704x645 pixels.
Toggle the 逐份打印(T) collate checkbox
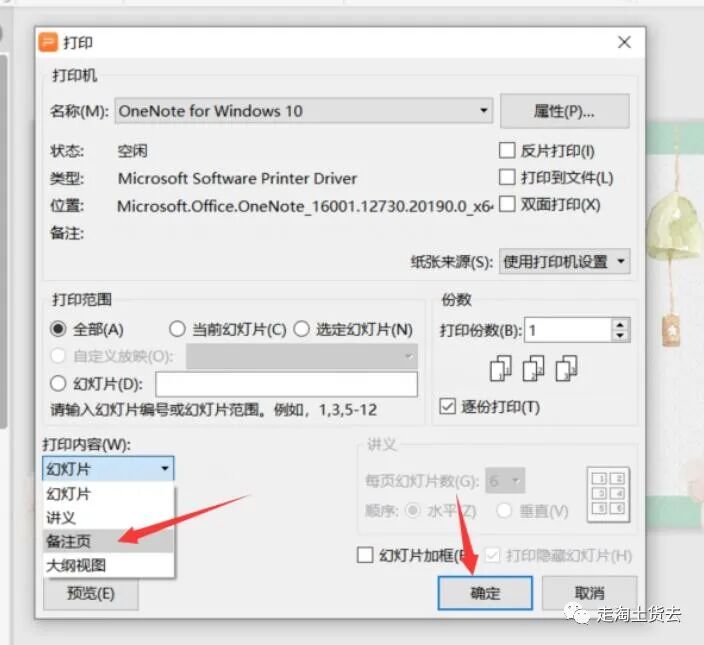[x=448, y=406]
